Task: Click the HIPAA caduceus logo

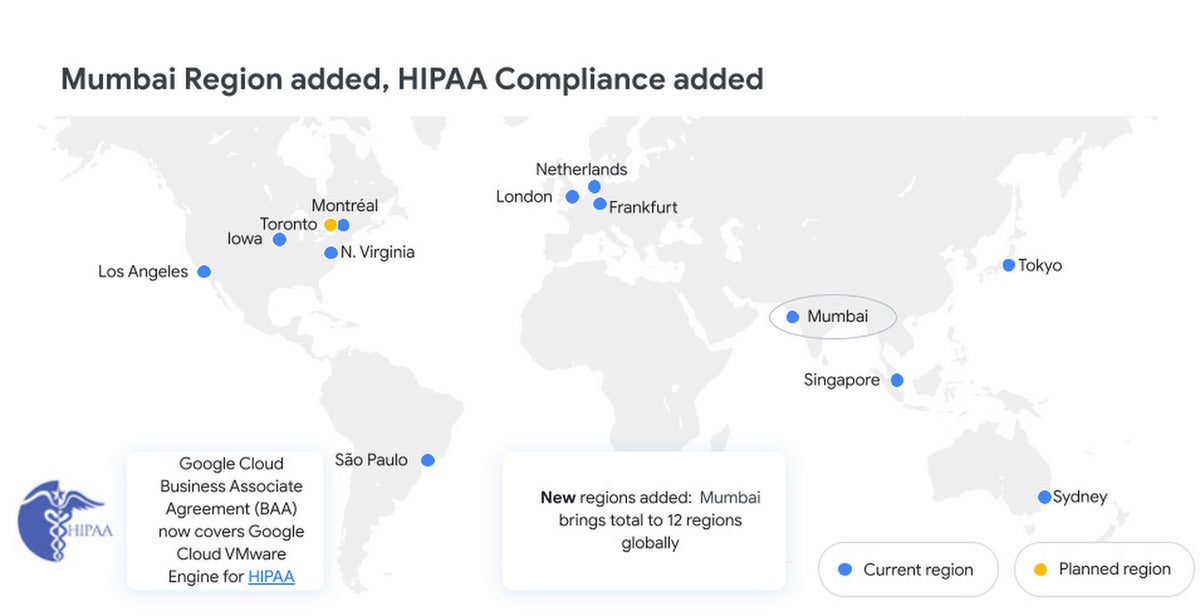Action: click(x=65, y=520)
